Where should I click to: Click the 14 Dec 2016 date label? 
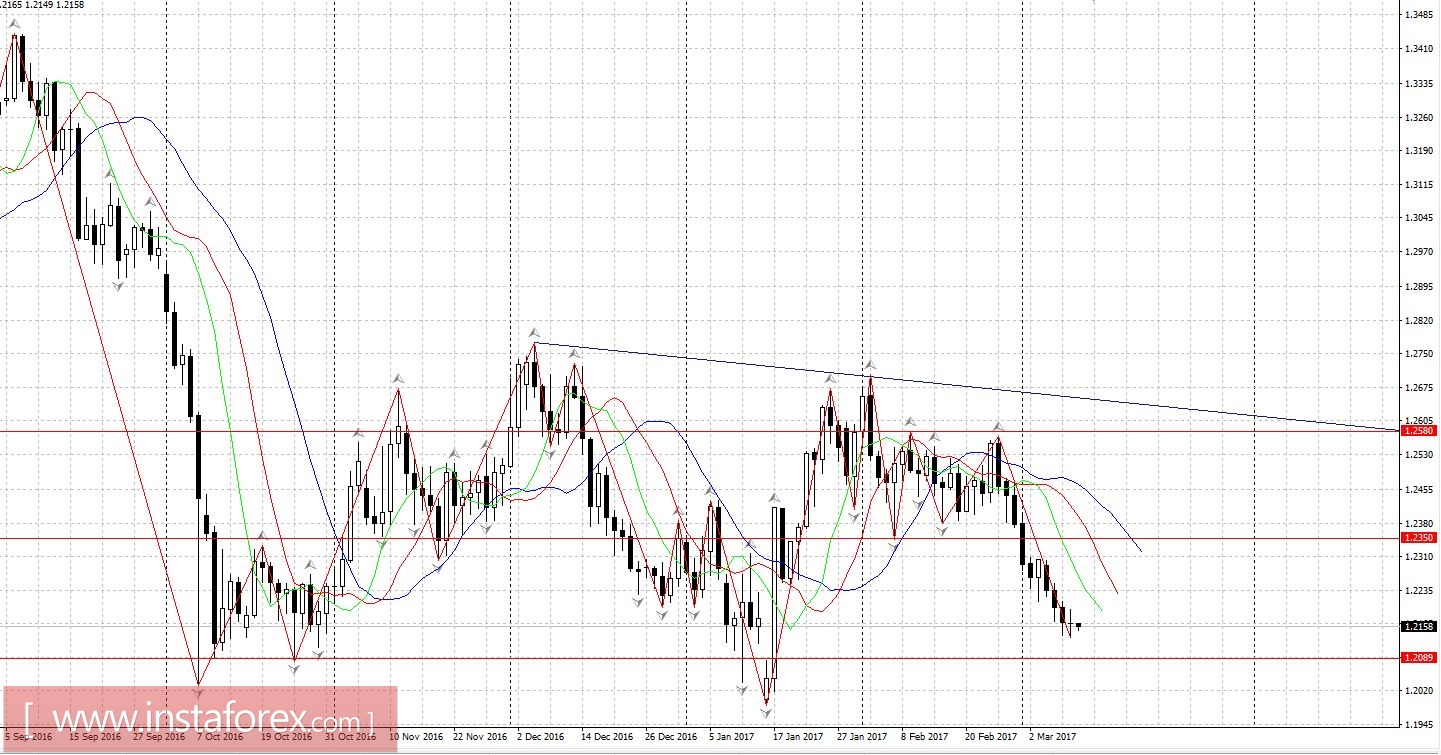[607, 737]
